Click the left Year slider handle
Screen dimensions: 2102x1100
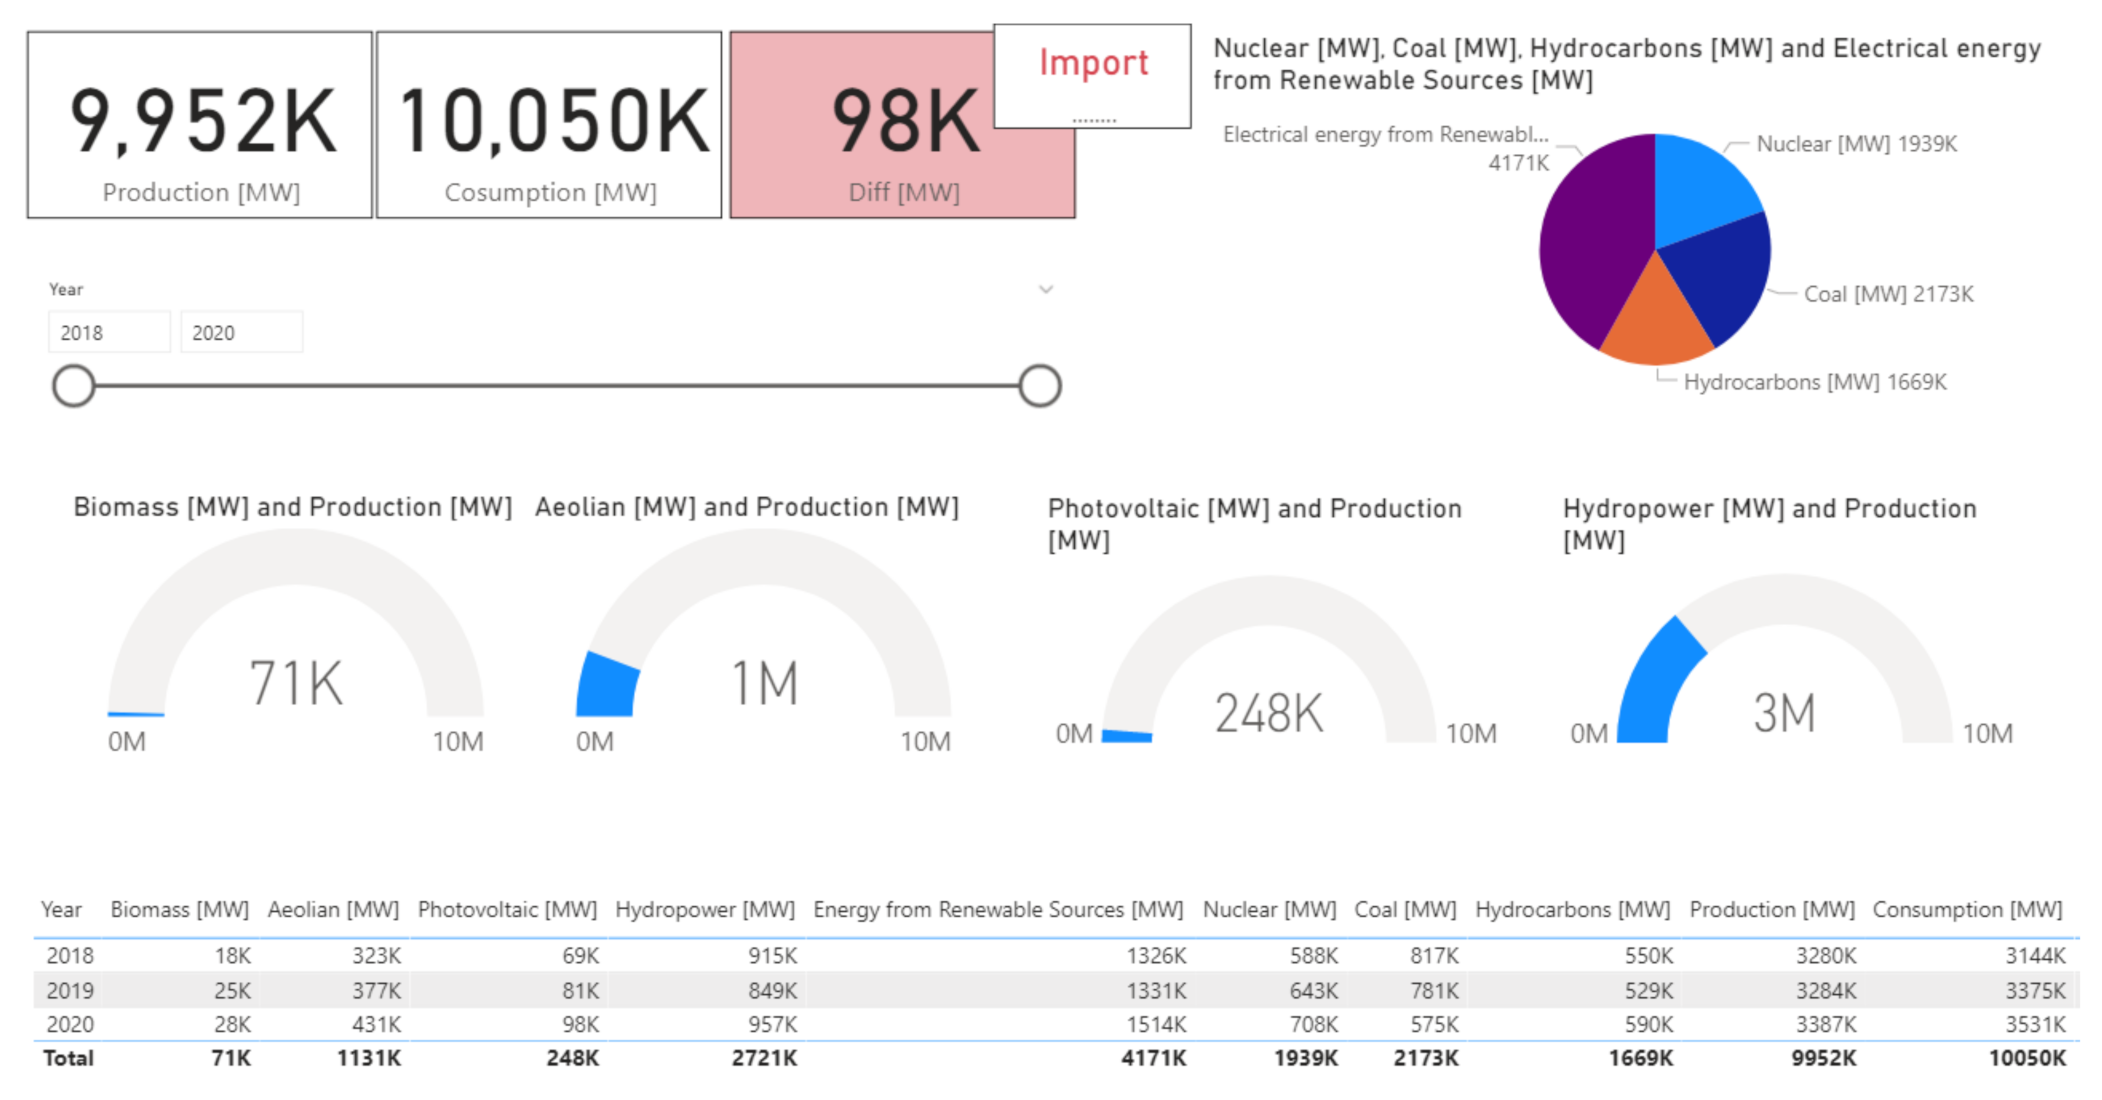point(73,386)
